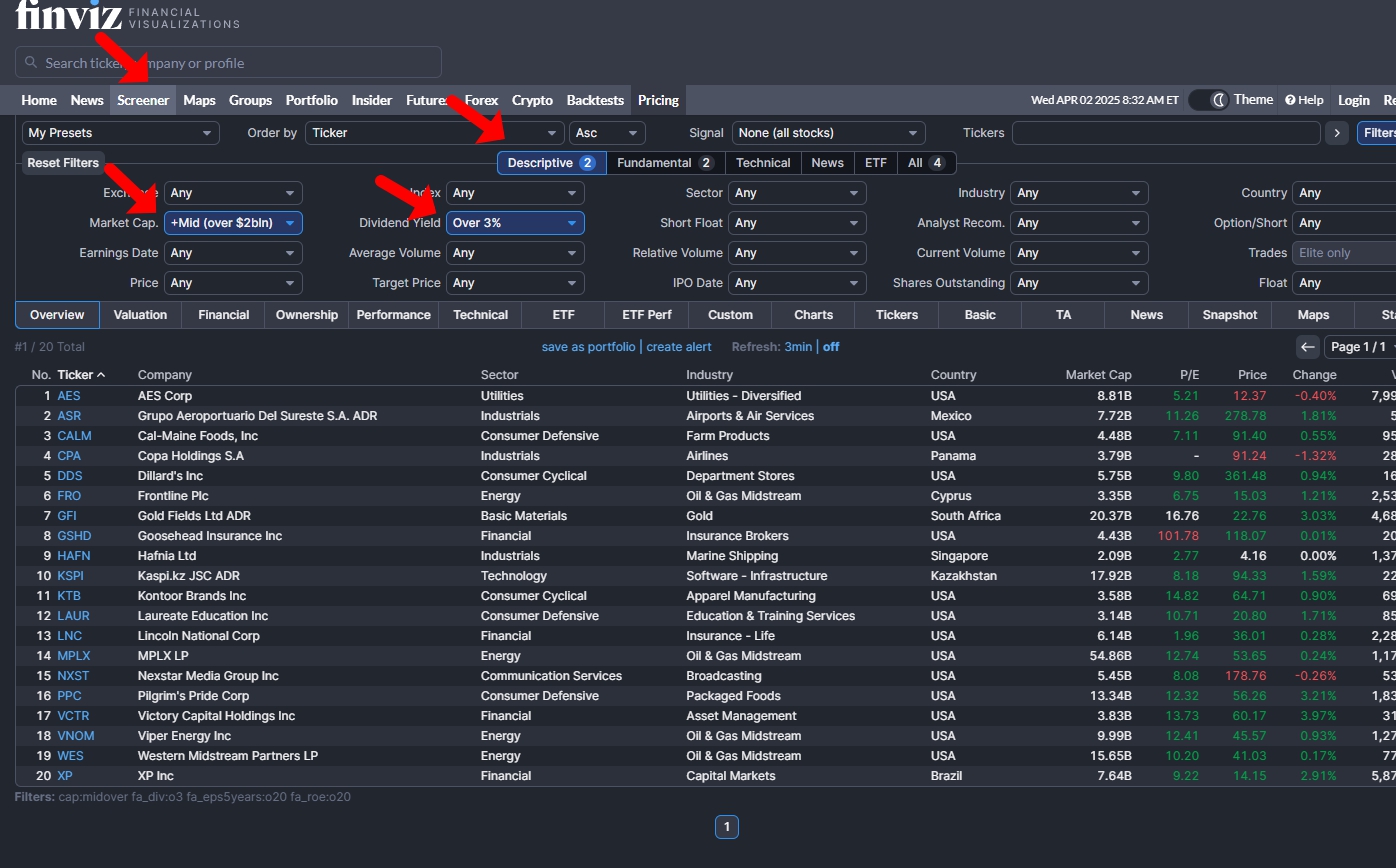Image resolution: width=1396 pixels, height=868 pixels.
Task: Open the IPO Date filter dropdown
Action: click(797, 283)
